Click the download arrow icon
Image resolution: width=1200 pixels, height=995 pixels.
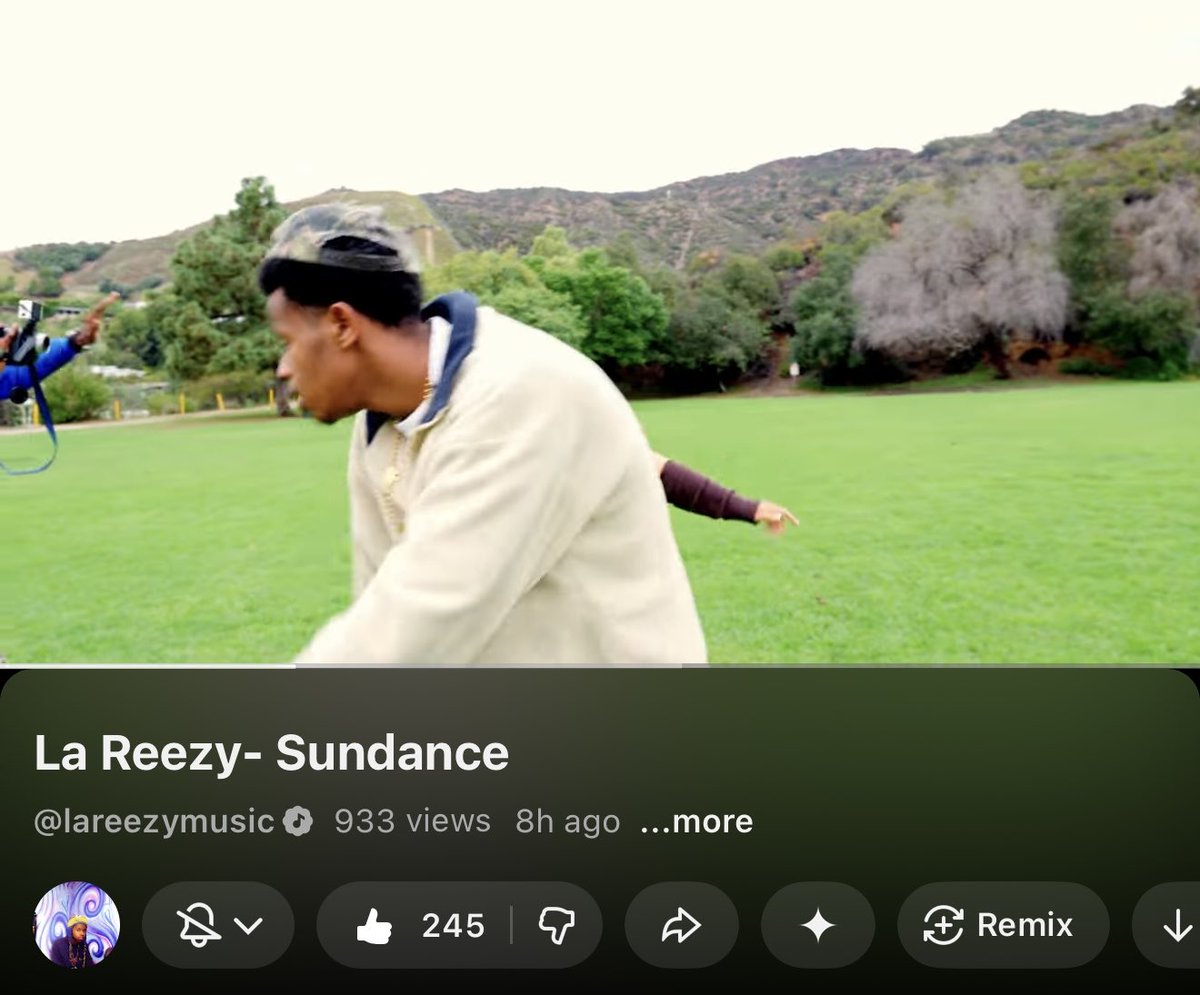click(1177, 927)
